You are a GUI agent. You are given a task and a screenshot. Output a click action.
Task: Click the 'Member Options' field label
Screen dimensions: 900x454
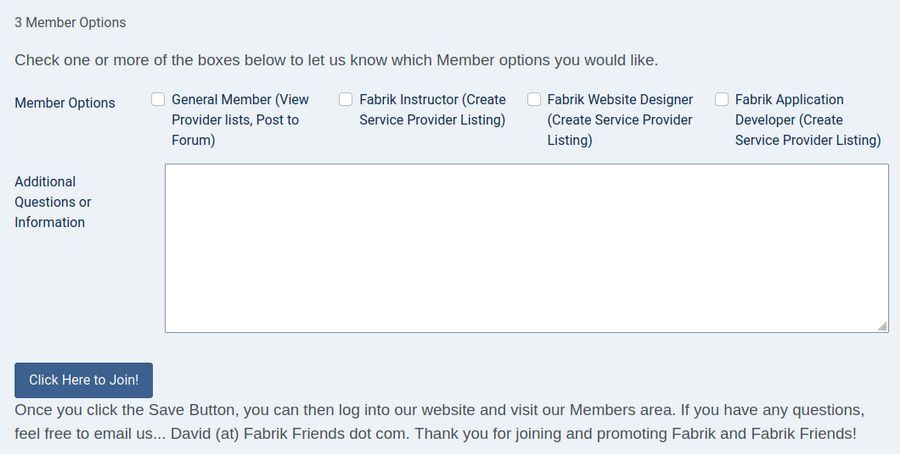pyautogui.click(x=65, y=103)
